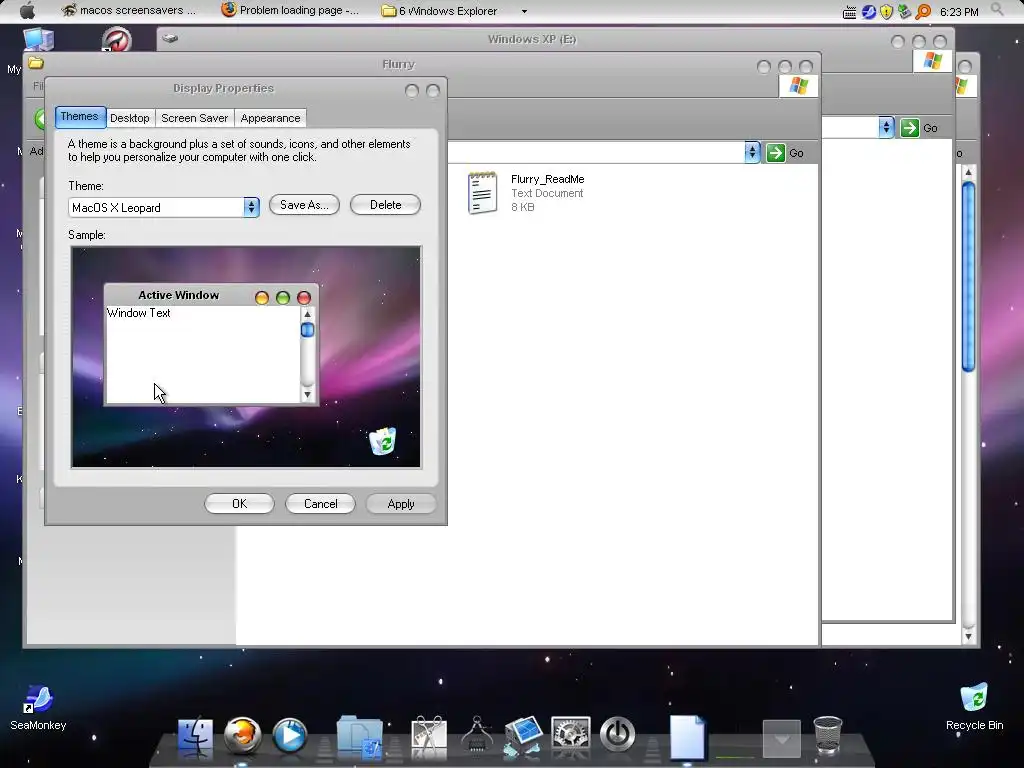Click the green arrow hardware tray icon
This screenshot has width=1024, height=768.
point(904,12)
